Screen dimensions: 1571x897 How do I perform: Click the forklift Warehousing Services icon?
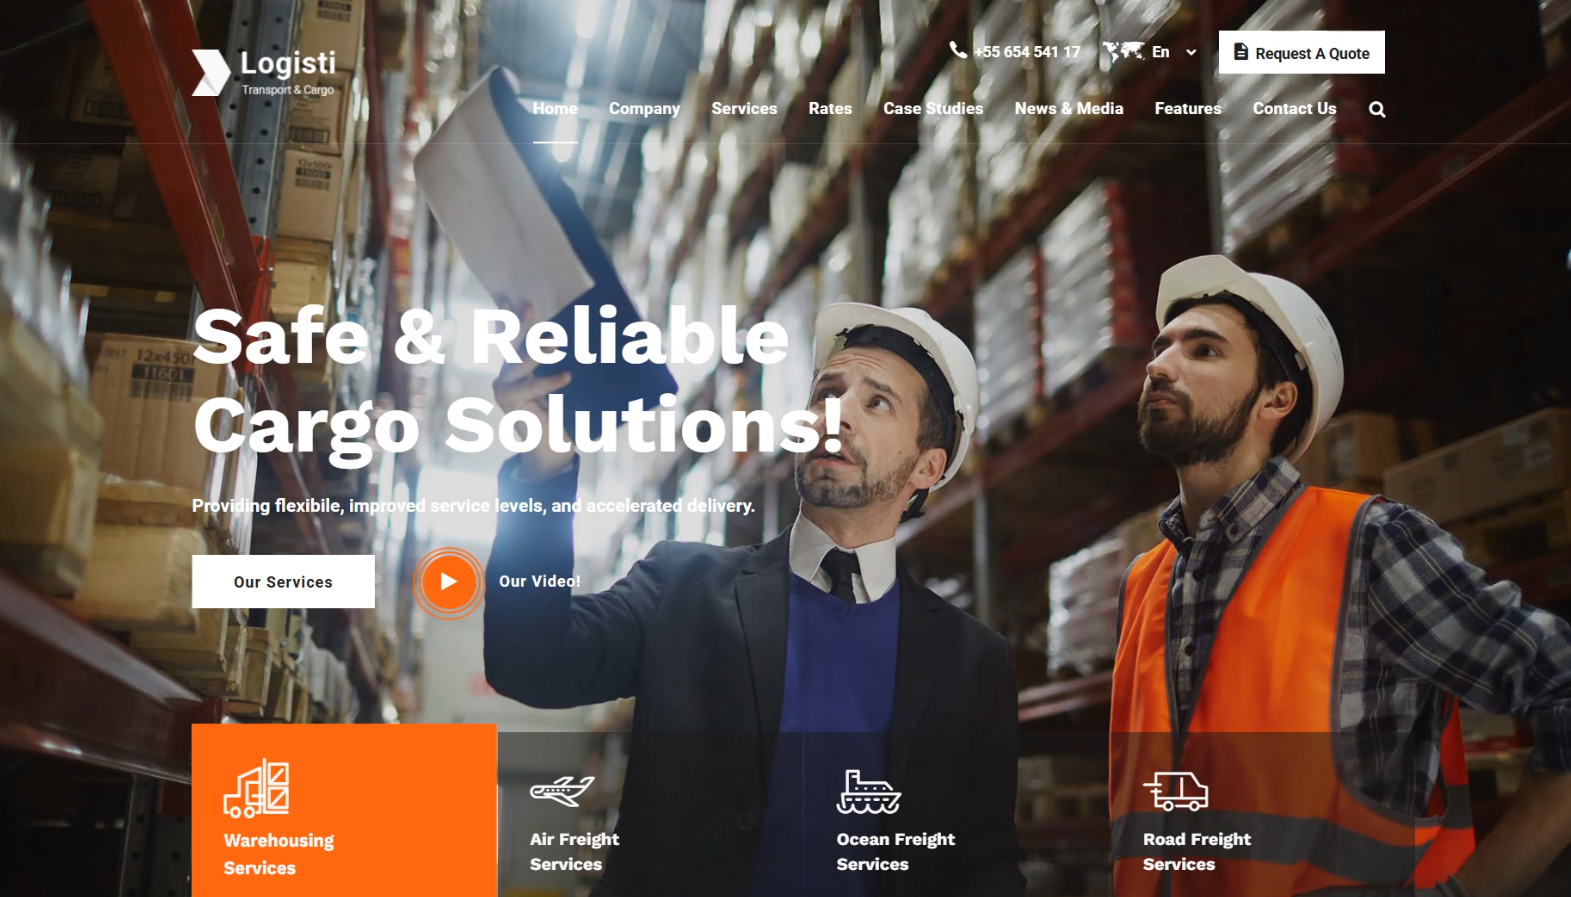[x=257, y=788]
